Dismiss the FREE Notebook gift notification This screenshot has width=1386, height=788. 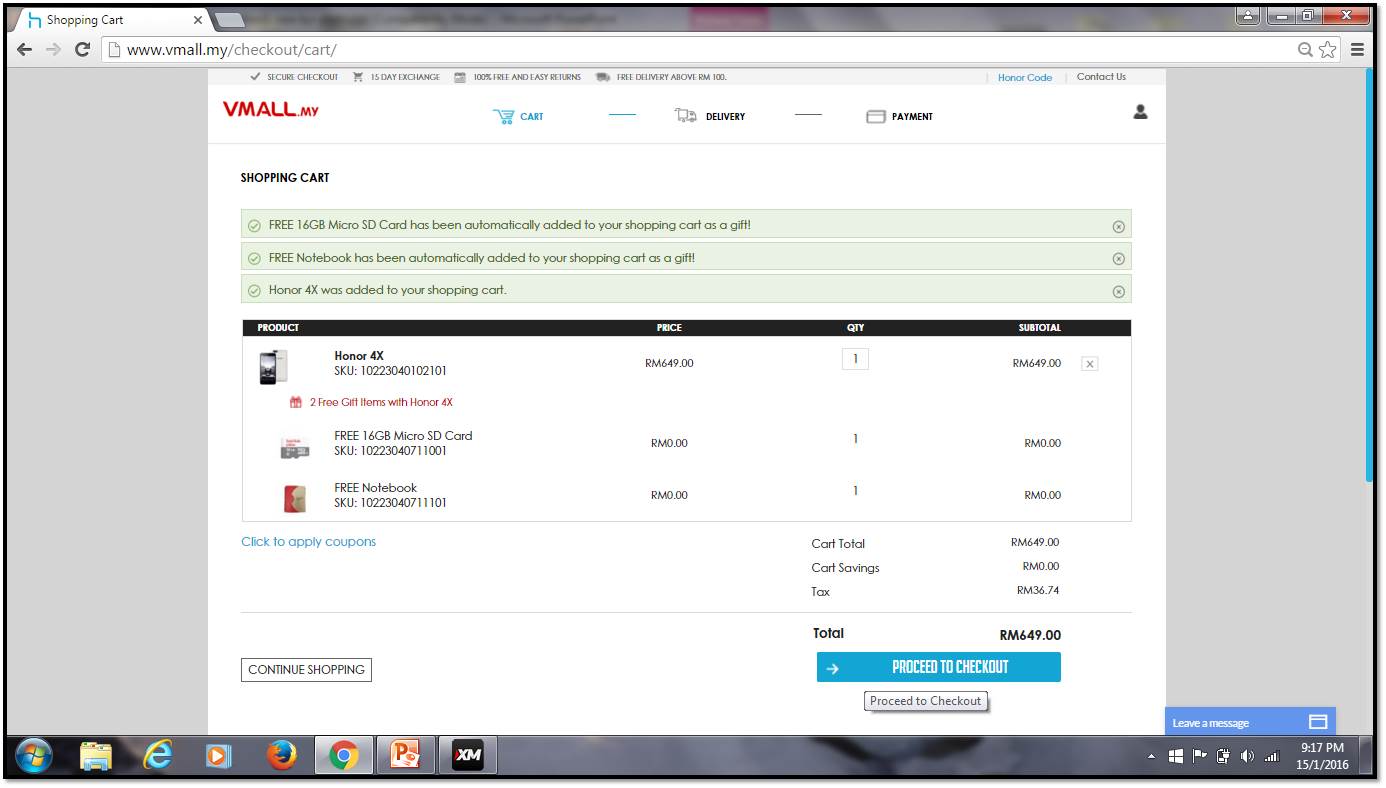[x=1118, y=259]
